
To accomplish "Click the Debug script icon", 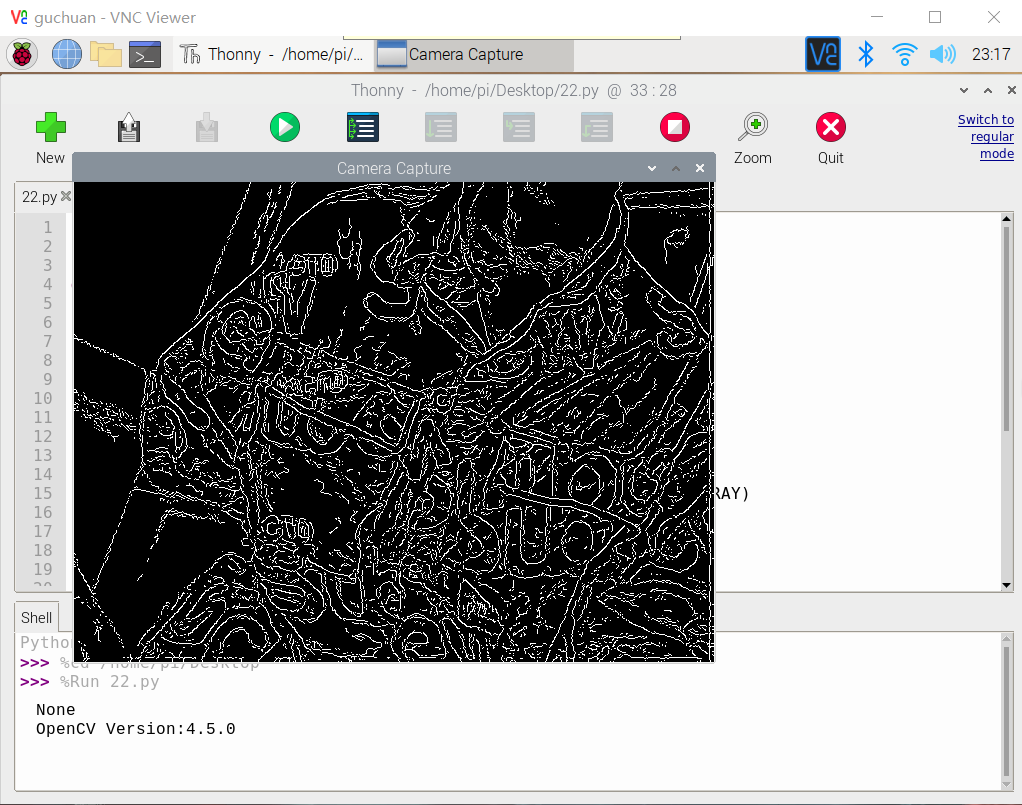I will [362, 127].
